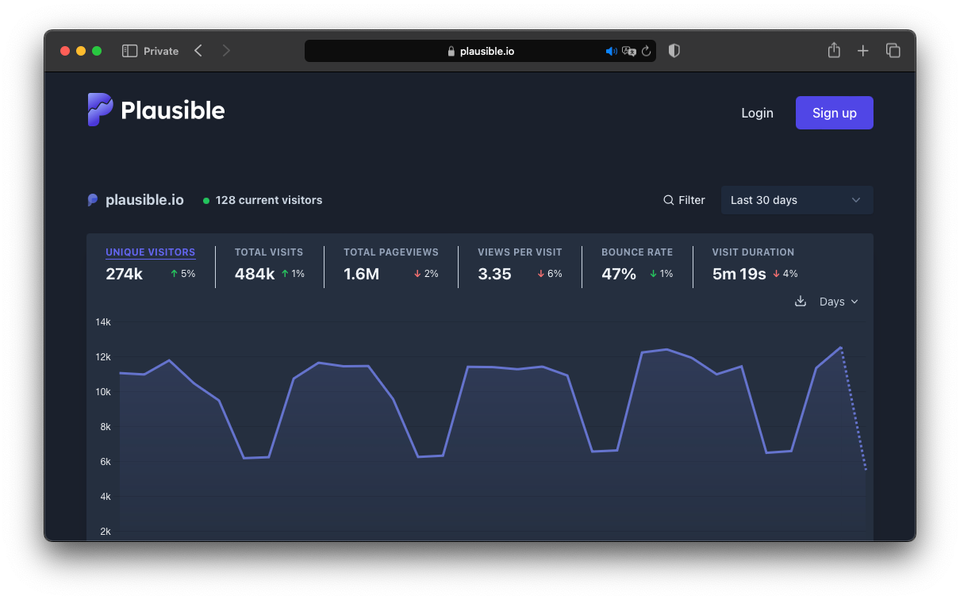Click the lock icon in address bar
The width and height of the screenshot is (960, 600).
(451, 51)
